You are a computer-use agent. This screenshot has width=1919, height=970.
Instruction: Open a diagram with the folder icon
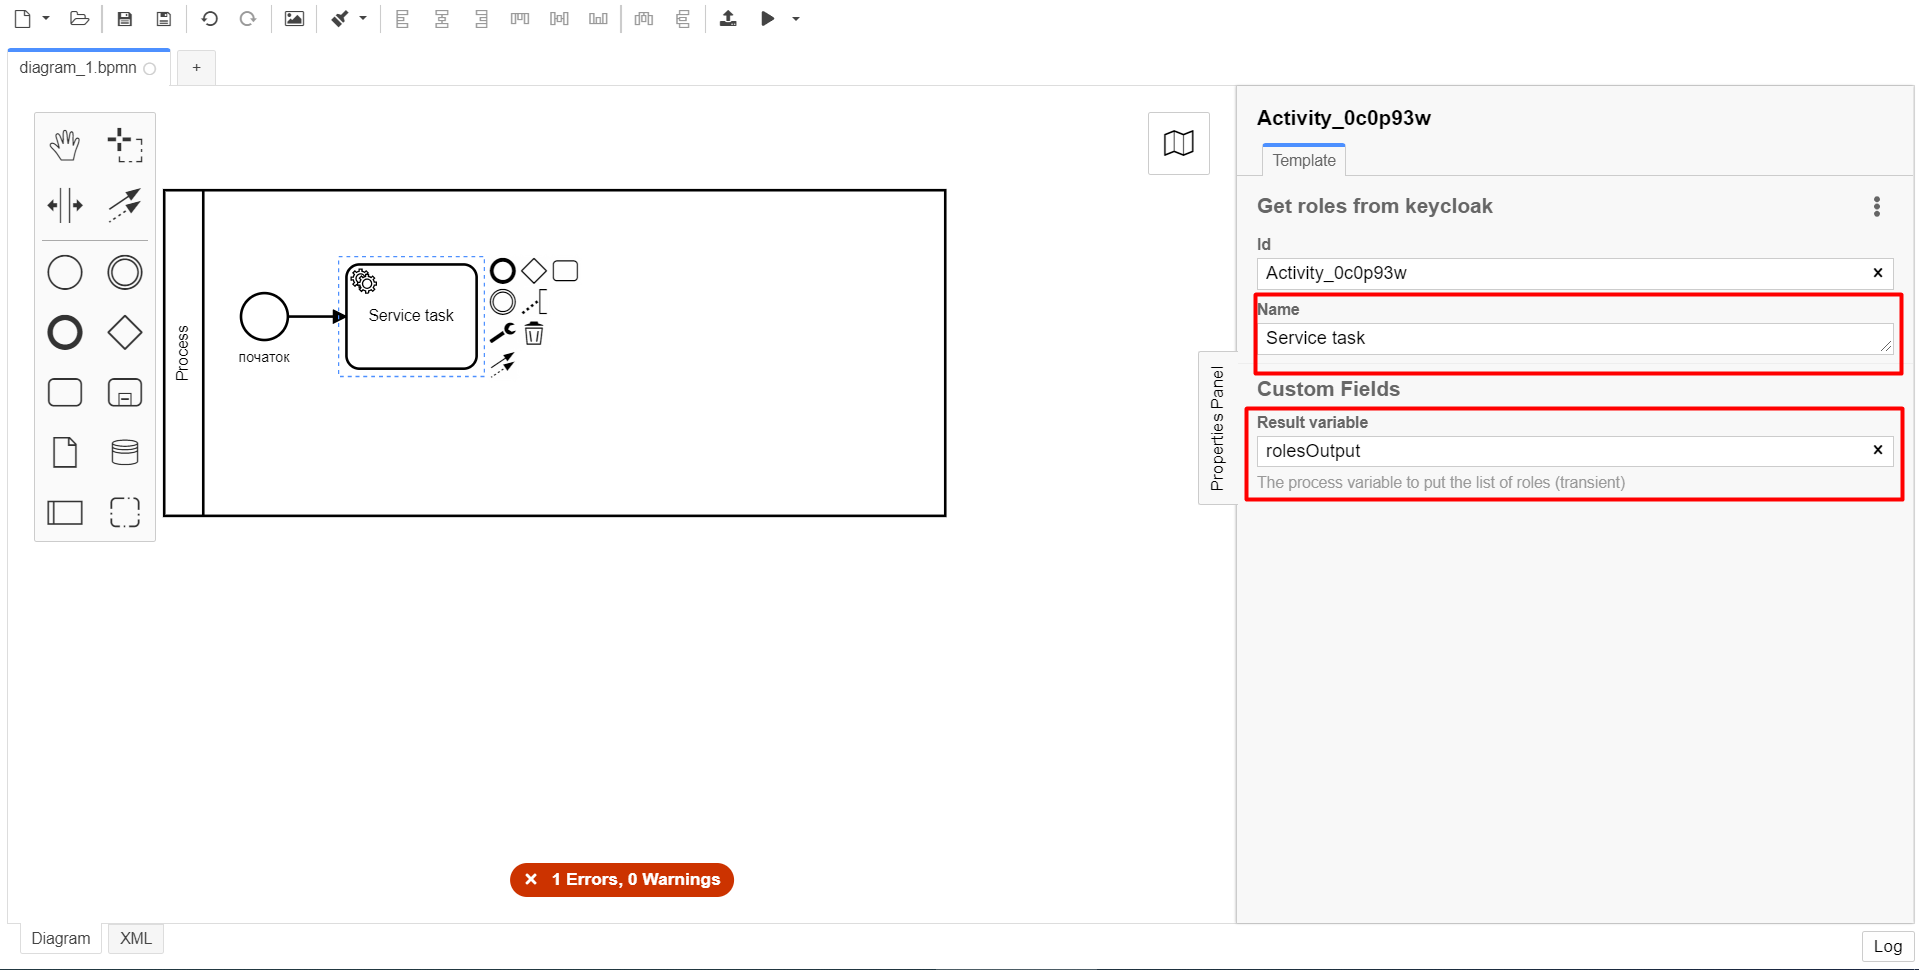(x=80, y=19)
